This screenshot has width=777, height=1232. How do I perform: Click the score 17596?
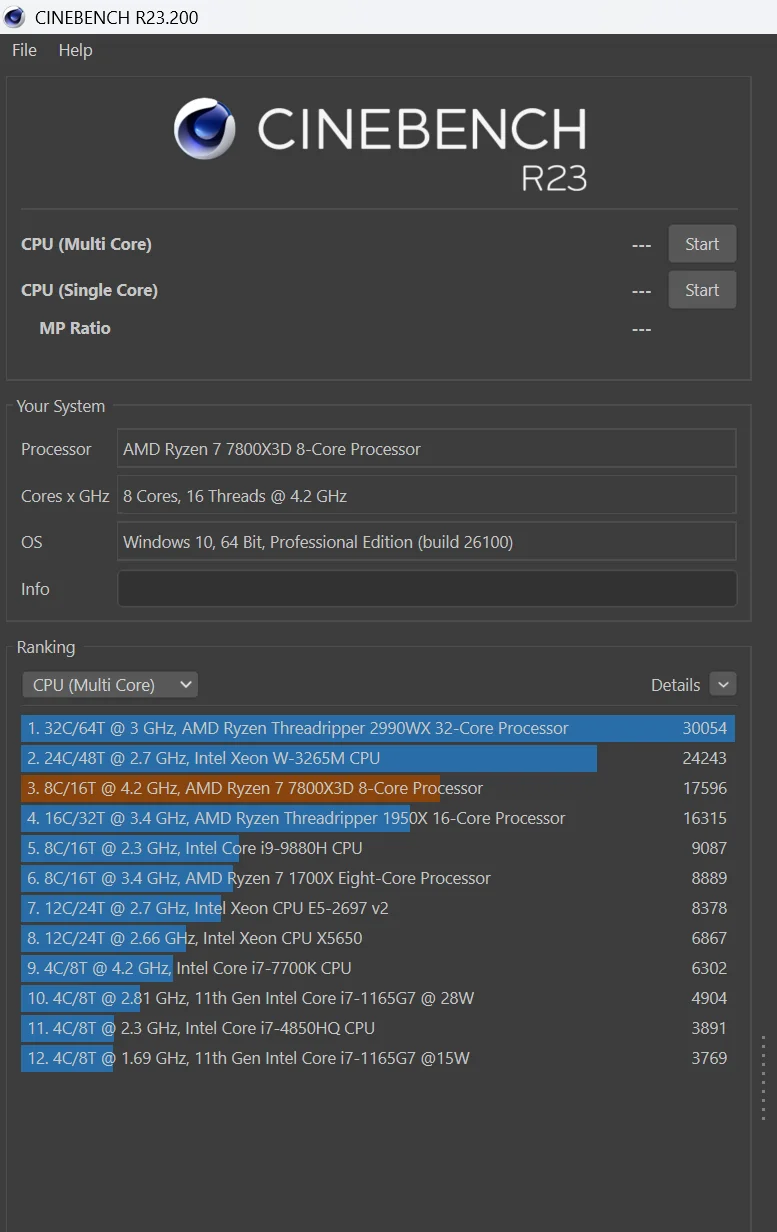pyautogui.click(x=705, y=788)
